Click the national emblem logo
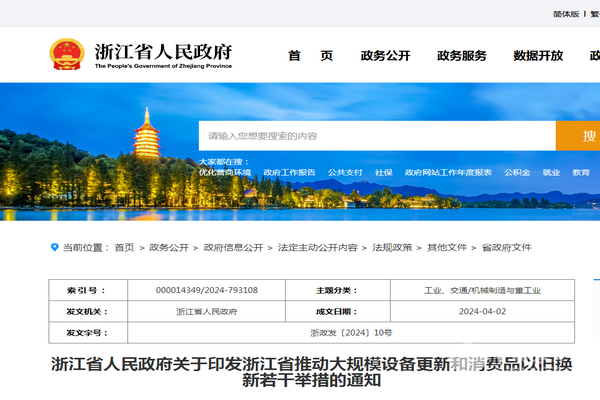Viewport: 600px width, 400px height. 67,56
